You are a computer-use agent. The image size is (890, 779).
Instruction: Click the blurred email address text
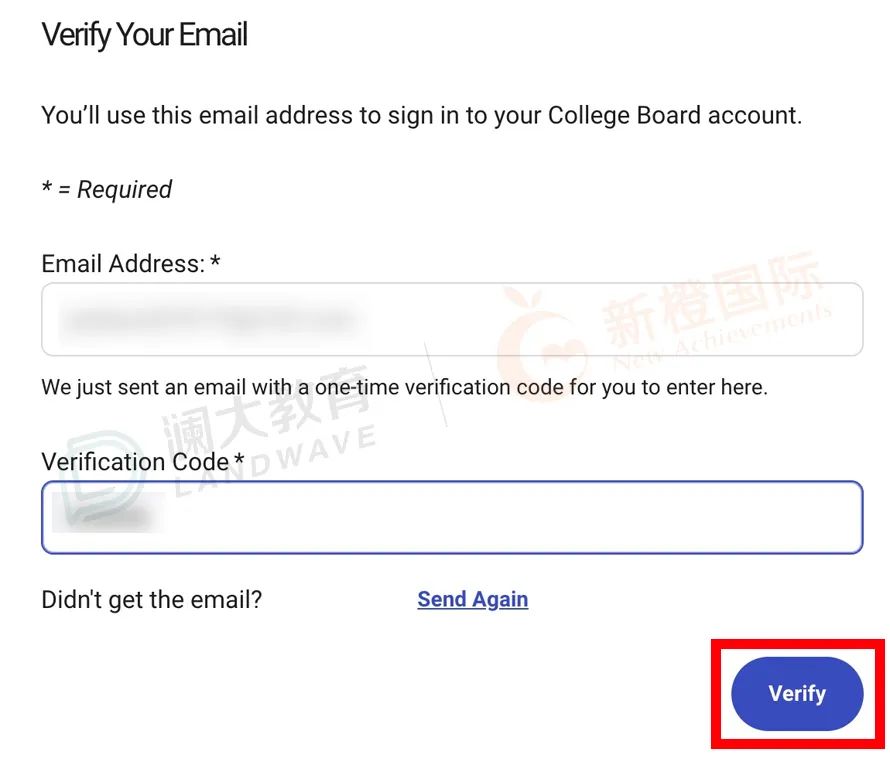207,320
